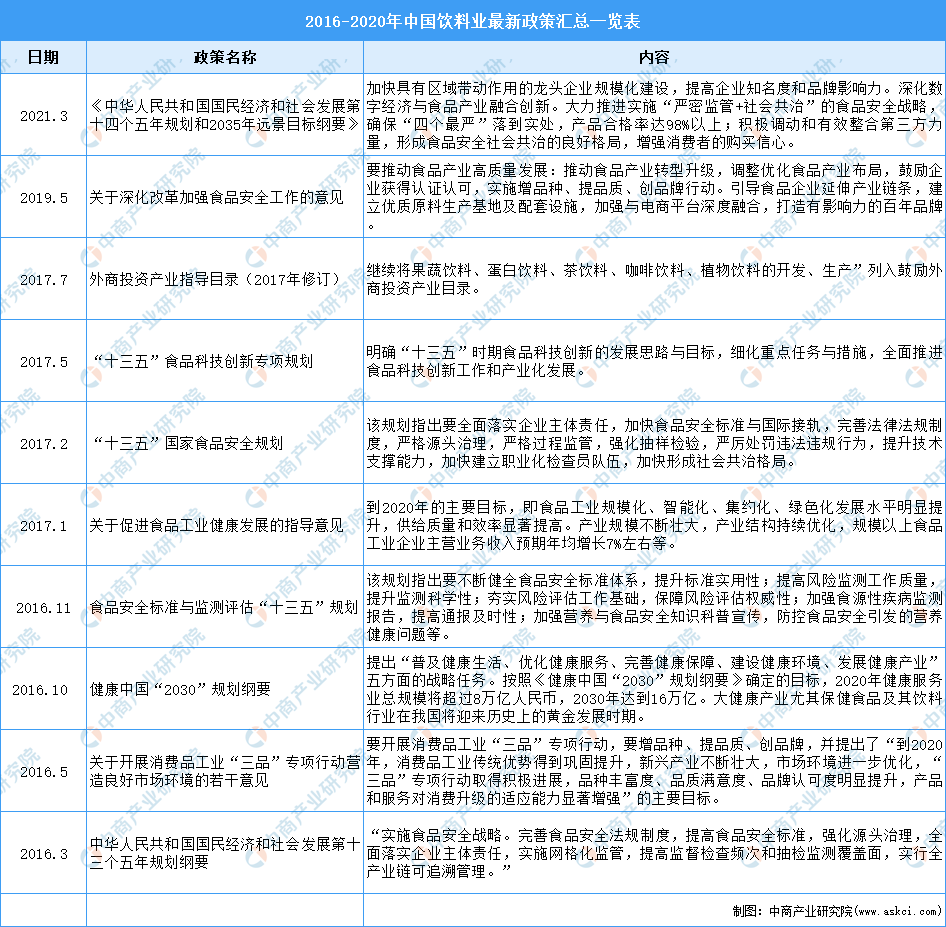The image size is (946, 927).
Task: Click content text beginning "“实施食品安全战略"
Action: [654, 854]
